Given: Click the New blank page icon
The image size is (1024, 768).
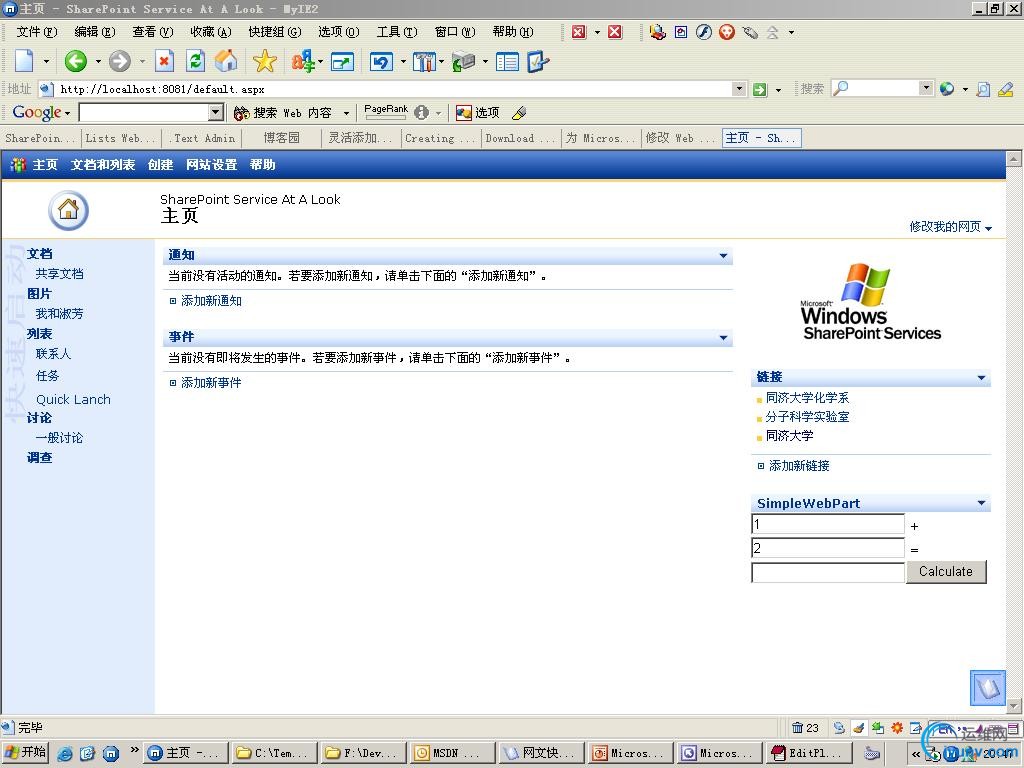Looking at the screenshot, I should pos(24,61).
